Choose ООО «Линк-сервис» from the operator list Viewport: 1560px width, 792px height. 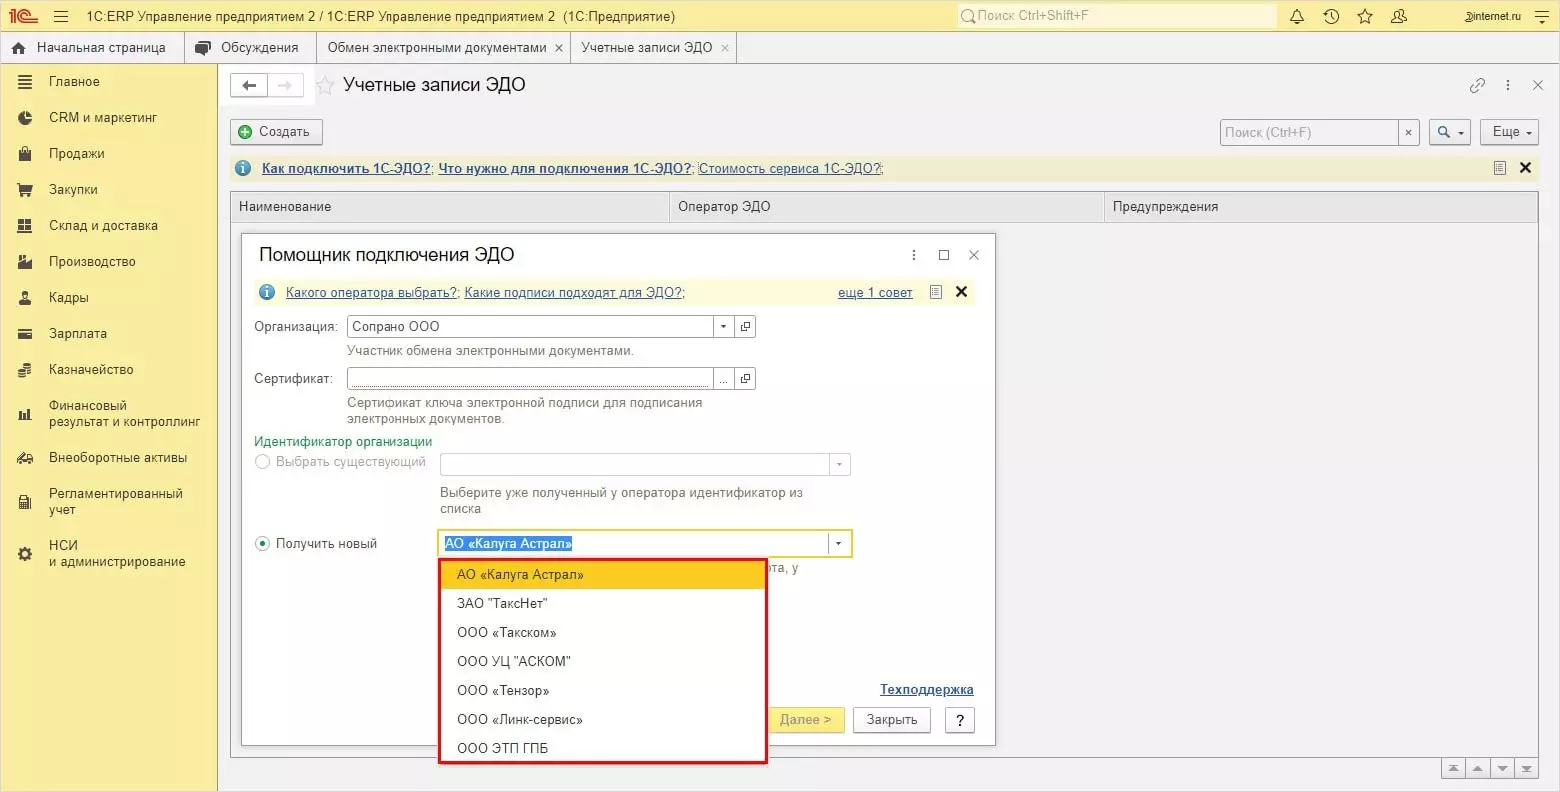[x=603, y=720]
